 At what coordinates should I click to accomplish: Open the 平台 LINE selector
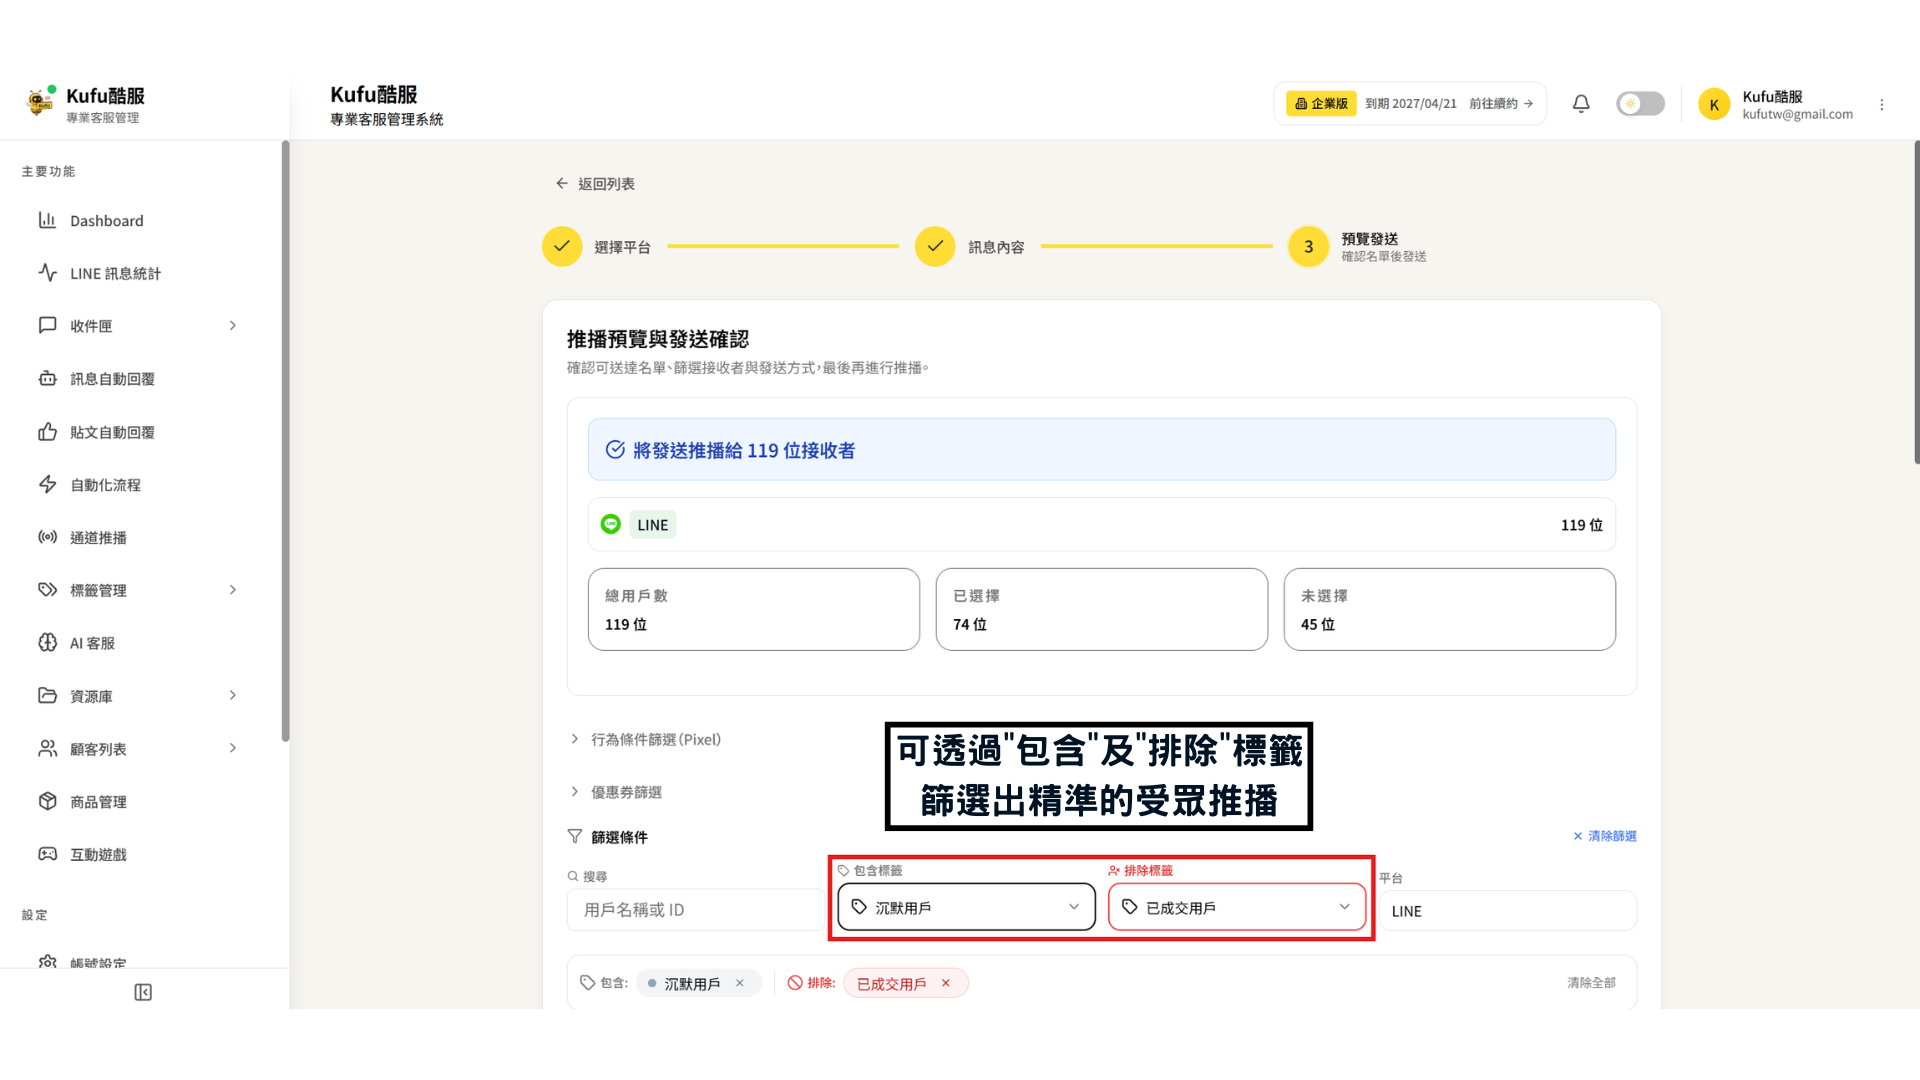pos(1508,911)
